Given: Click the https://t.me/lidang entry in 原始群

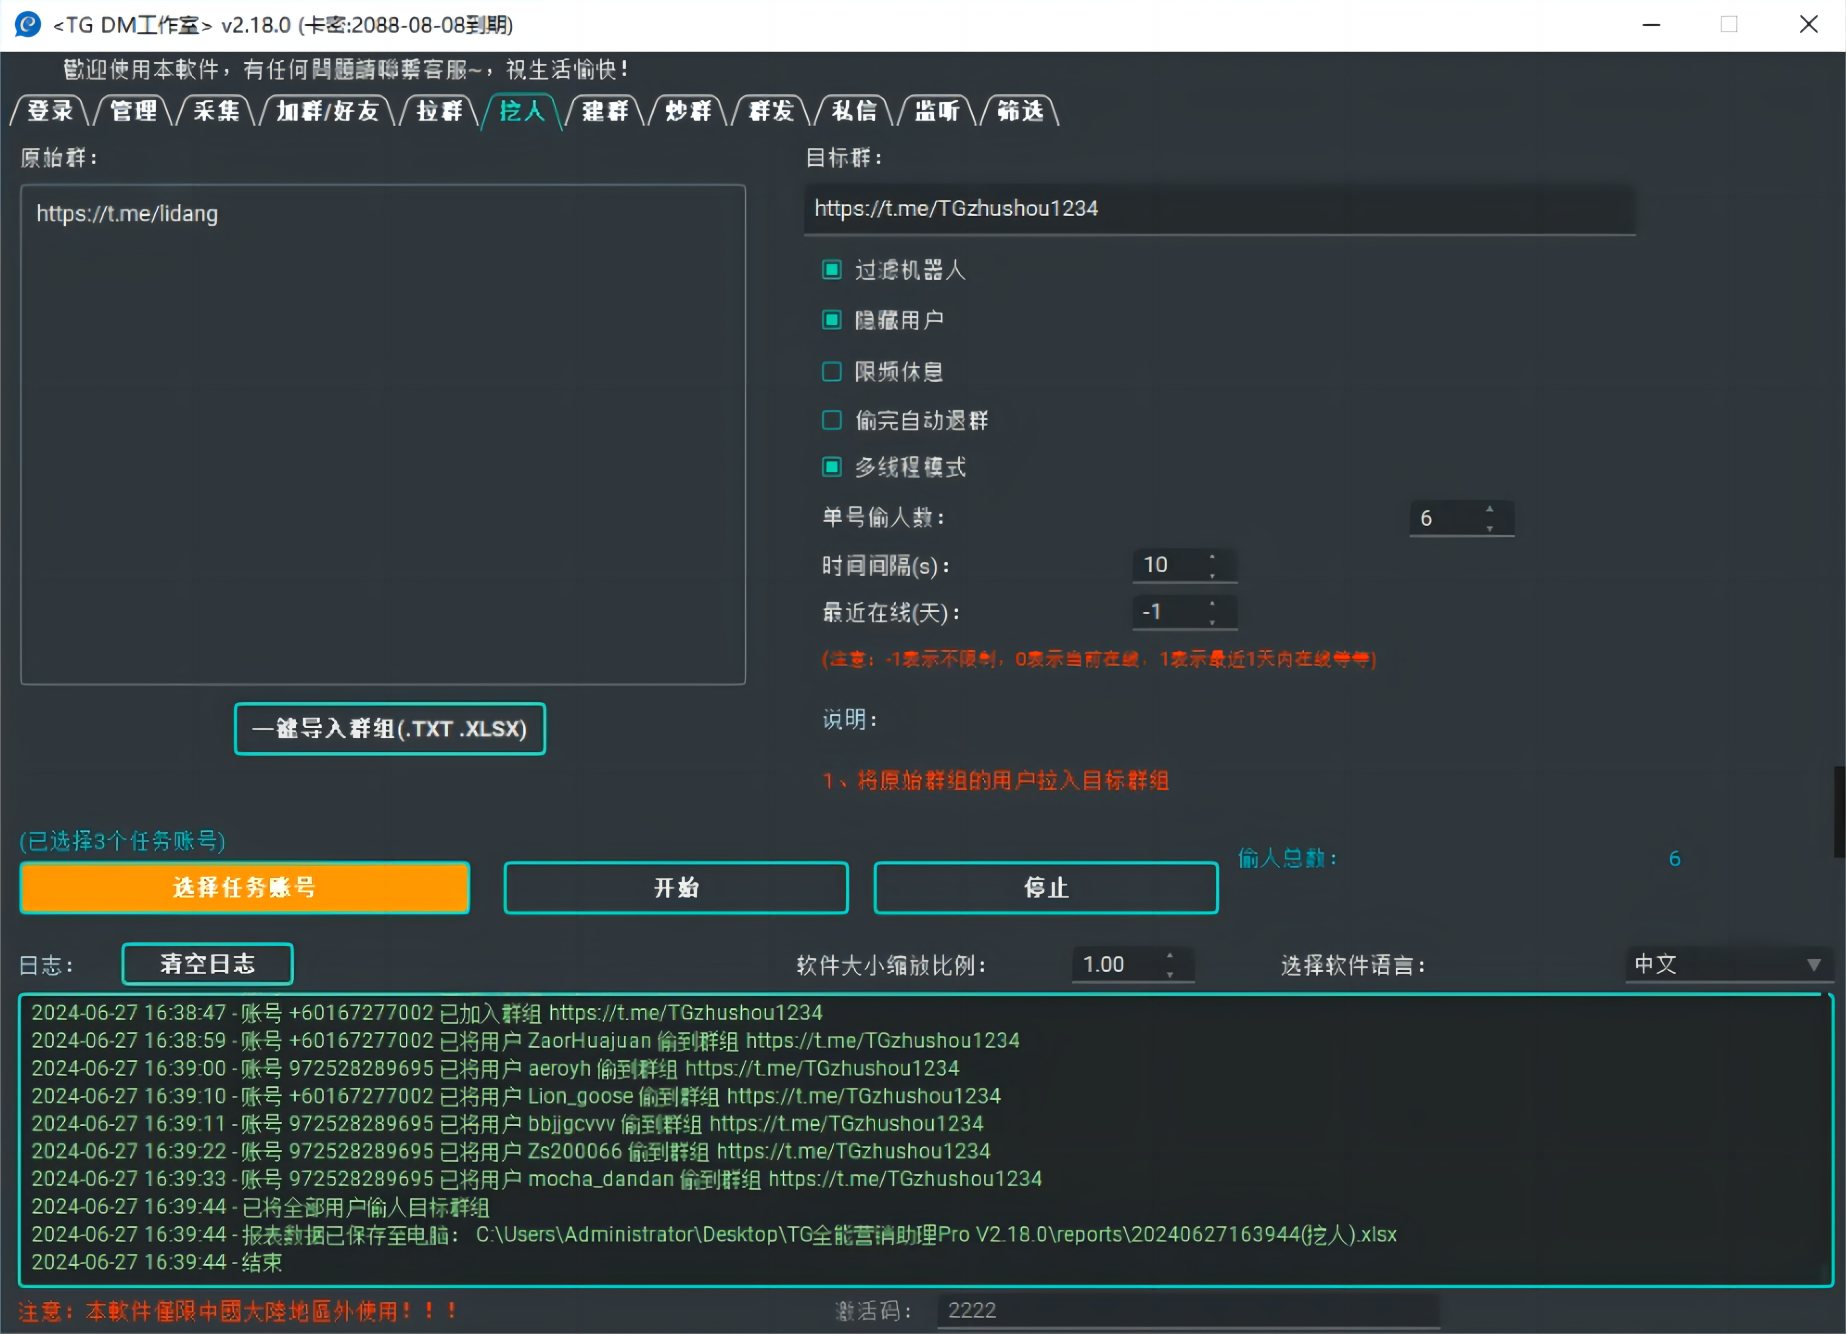Looking at the screenshot, I should click(x=127, y=214).
